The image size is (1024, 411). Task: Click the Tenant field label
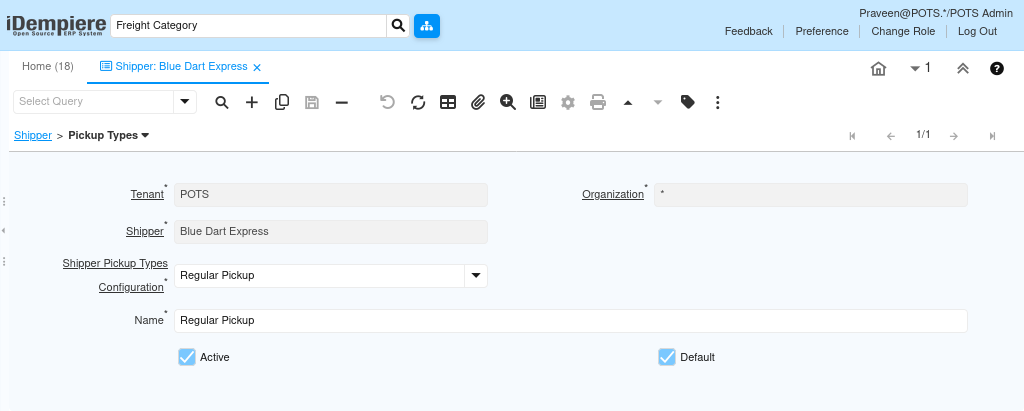(x=147, y=195)
